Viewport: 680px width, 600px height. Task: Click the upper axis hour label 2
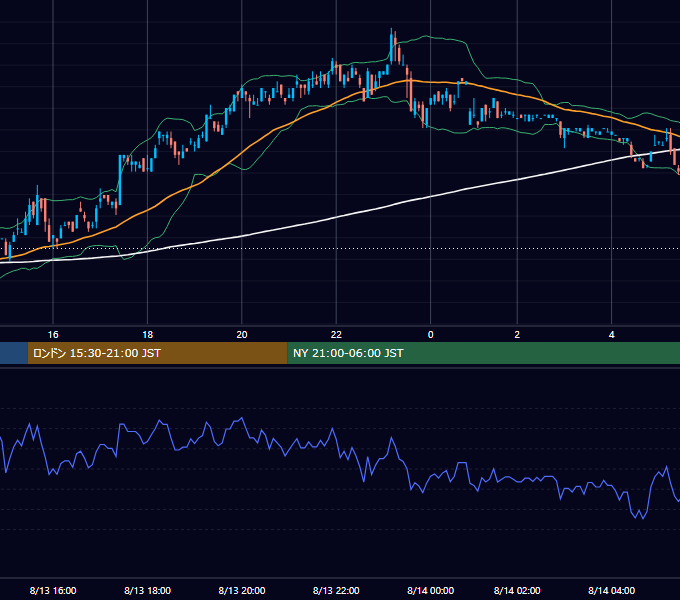[517, 335]
